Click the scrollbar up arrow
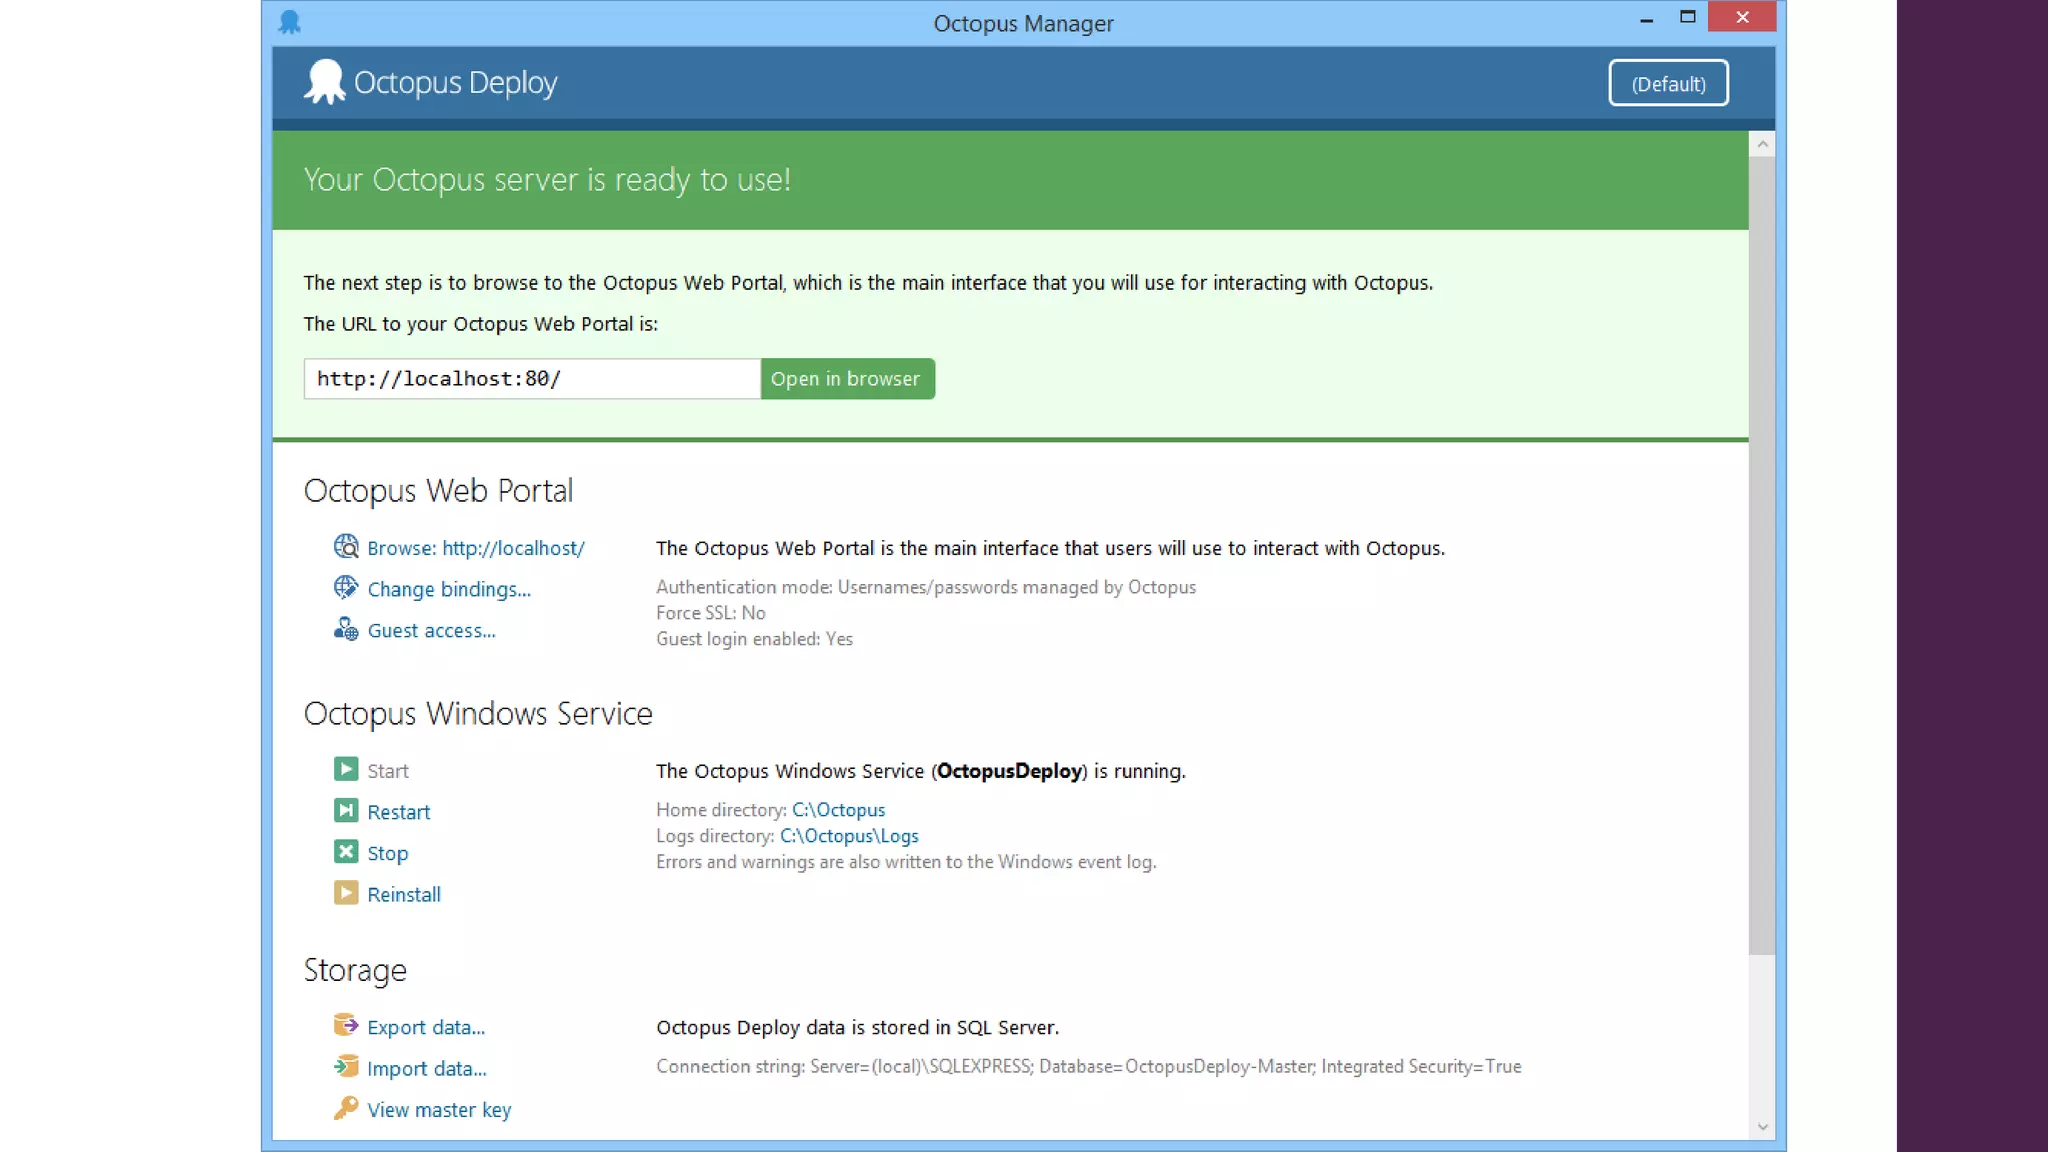2048x1152 pixels. (1762, 145)
